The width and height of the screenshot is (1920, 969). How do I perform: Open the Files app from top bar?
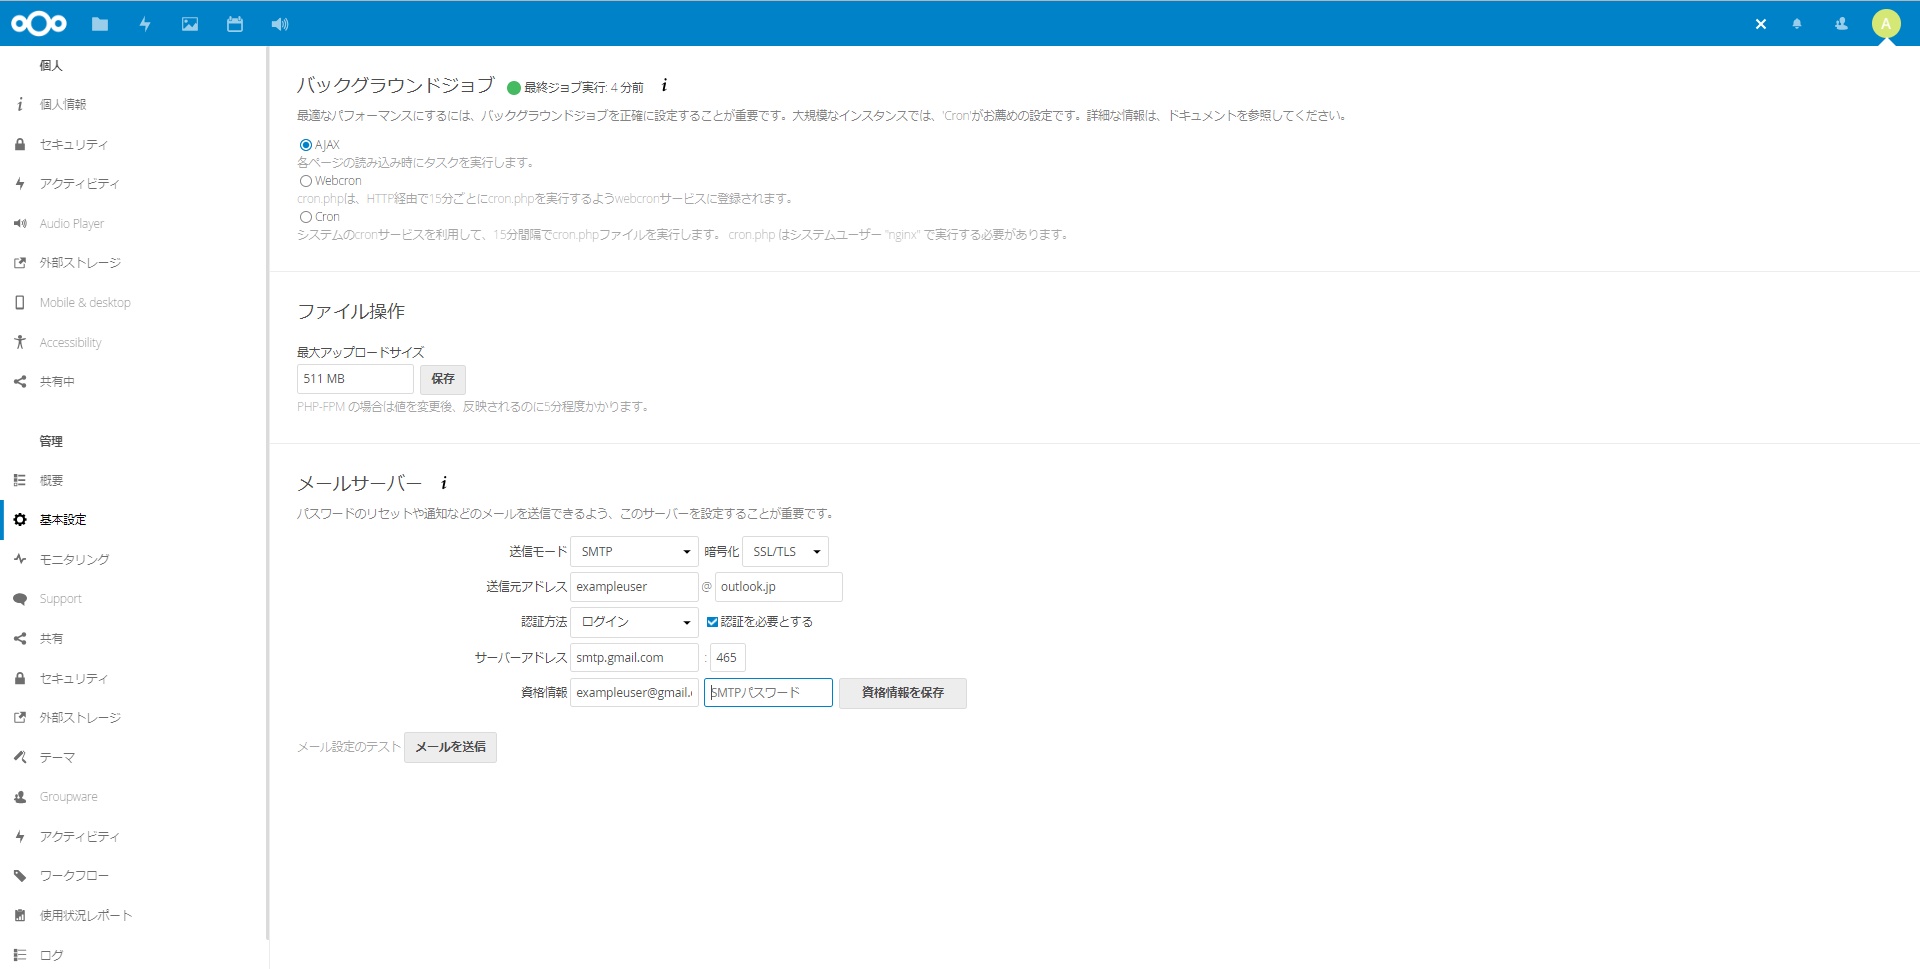pos(99,24)
